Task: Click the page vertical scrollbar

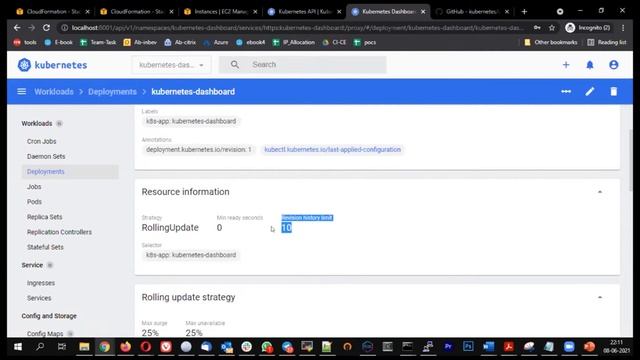Action: 630,159
